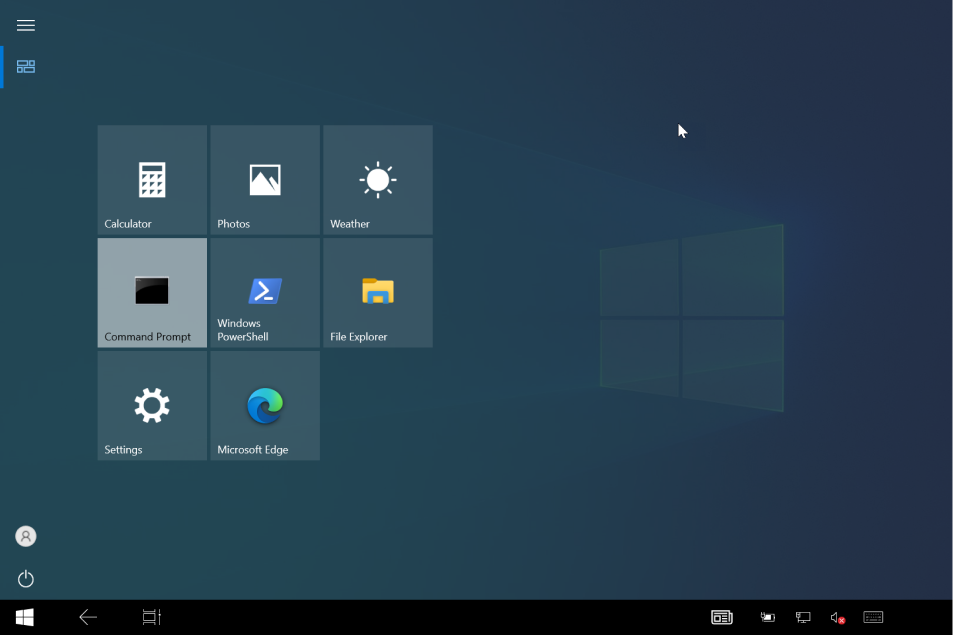Switch to the pinned tiles view
Image resolution: width=953 pixels, height=635 pixels.
click(x=25, y=66)
